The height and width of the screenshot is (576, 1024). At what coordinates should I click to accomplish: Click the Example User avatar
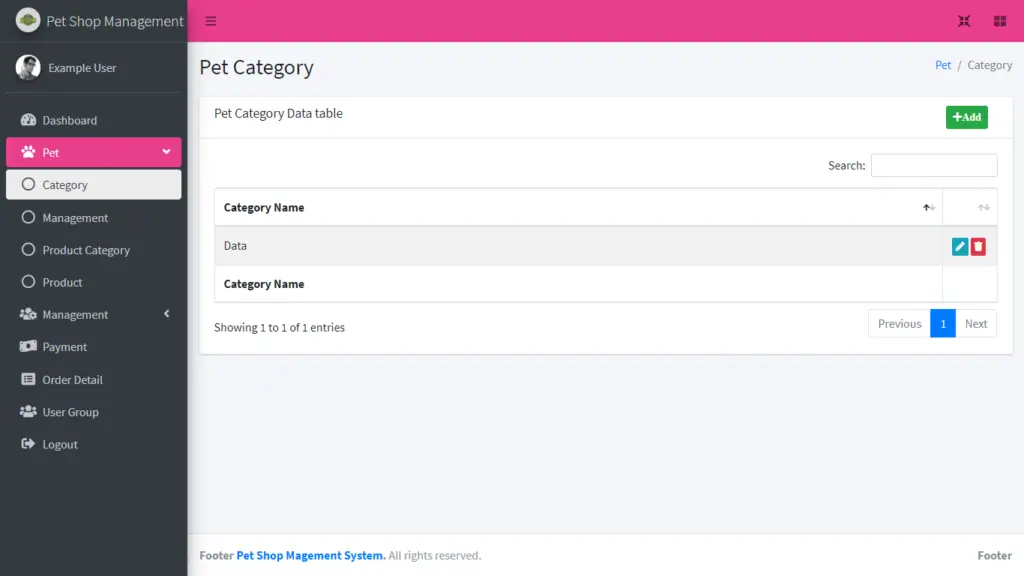pos(28,67)
